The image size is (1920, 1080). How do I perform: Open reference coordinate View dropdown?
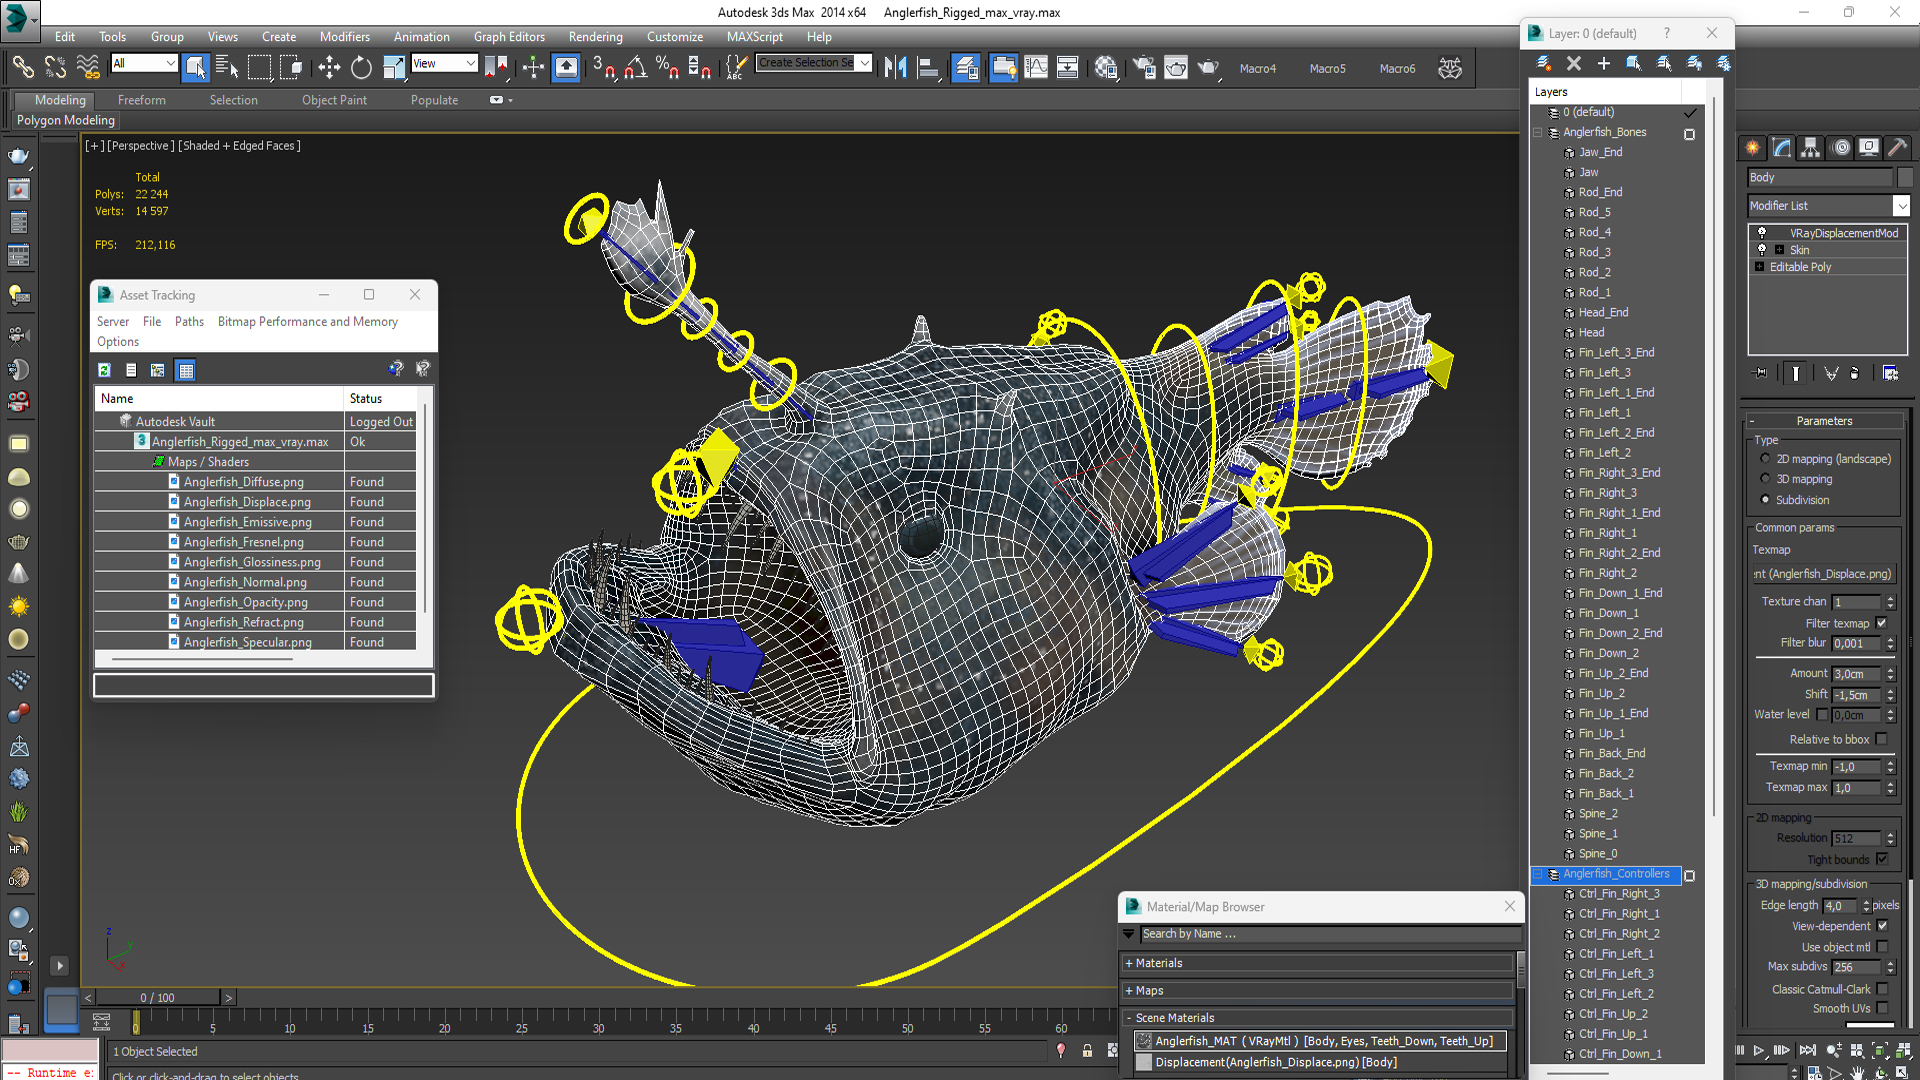coord(444,63)
